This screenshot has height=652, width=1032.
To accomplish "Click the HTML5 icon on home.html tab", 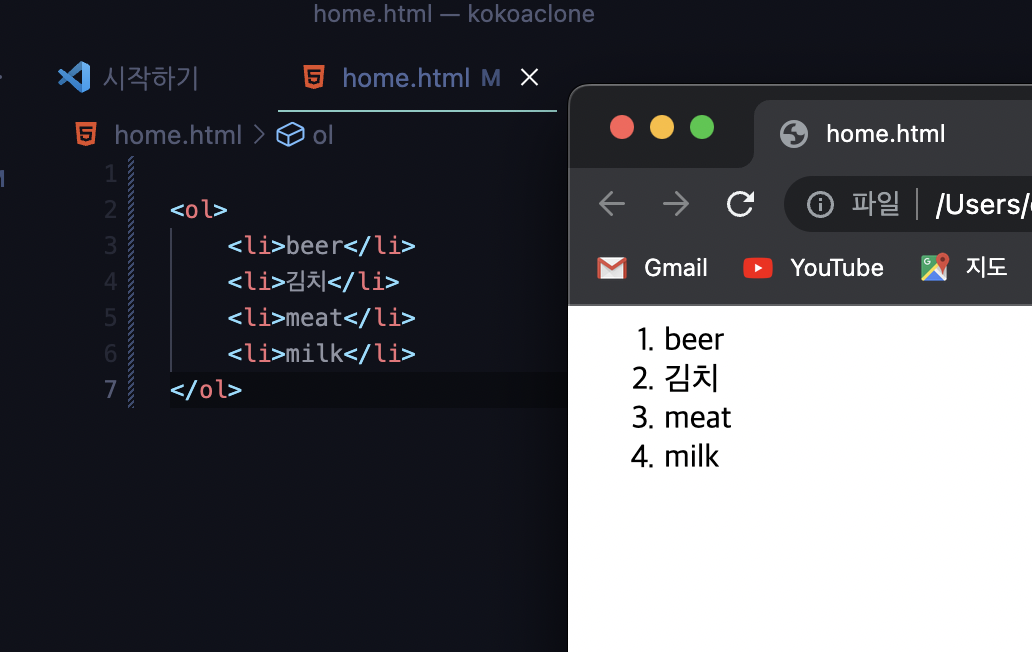I will pos(314,77).
